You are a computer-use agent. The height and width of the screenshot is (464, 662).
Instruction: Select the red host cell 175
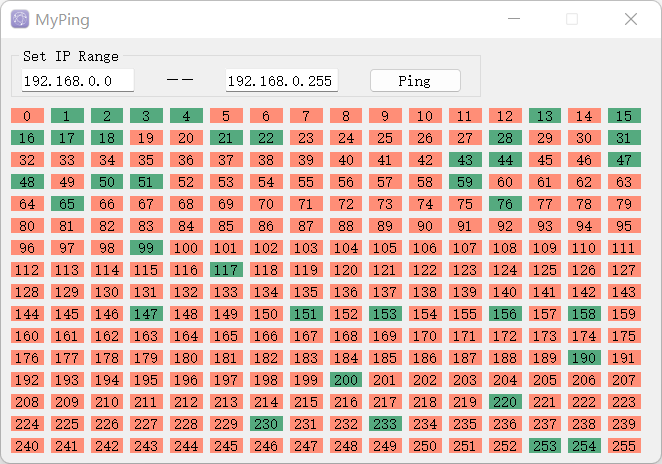624,336
